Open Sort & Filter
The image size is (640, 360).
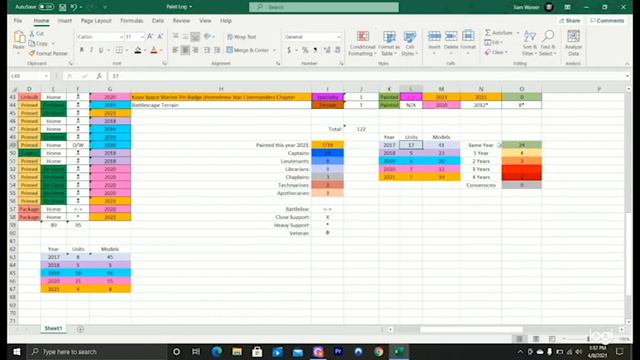click(x=530, y=43)
